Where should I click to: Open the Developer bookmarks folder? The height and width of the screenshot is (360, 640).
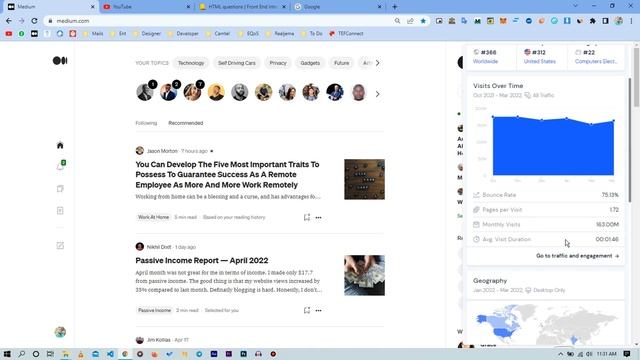pyautogui.click(x=183, y=33)
